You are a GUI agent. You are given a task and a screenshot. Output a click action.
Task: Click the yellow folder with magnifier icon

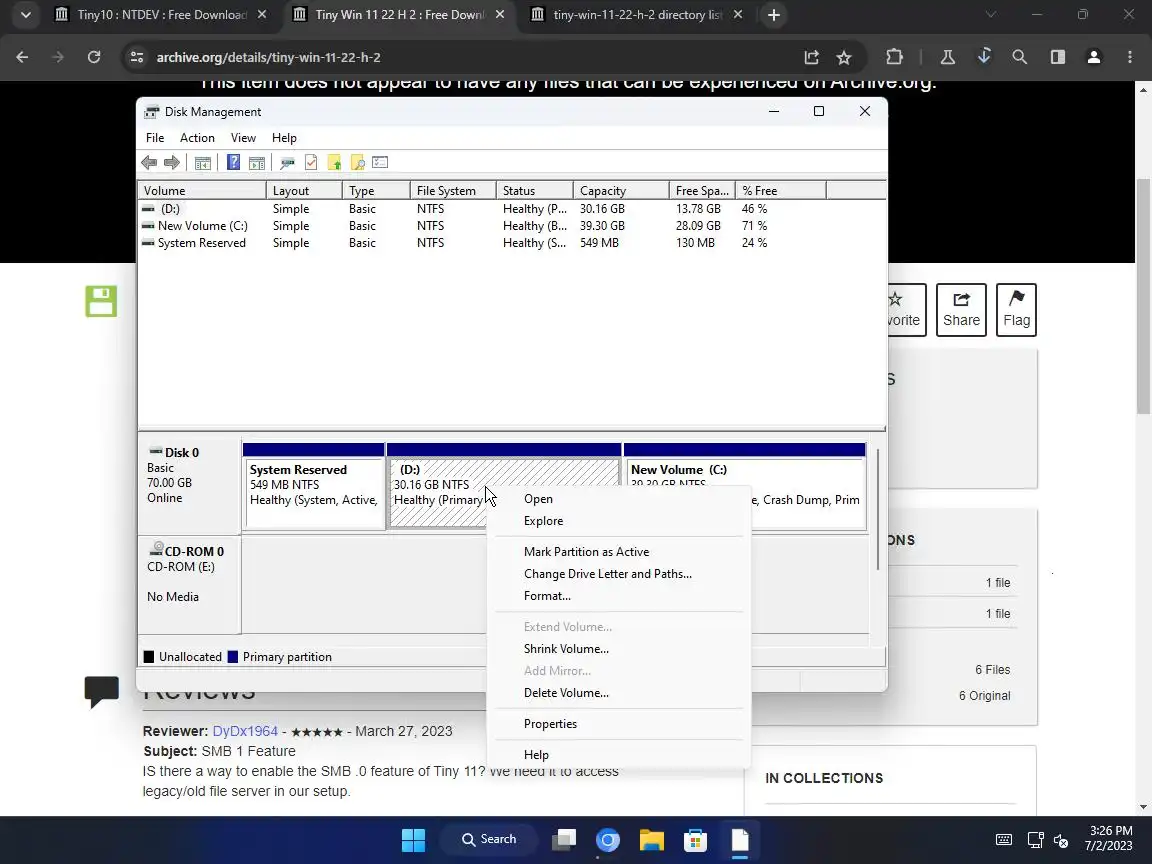358,162
